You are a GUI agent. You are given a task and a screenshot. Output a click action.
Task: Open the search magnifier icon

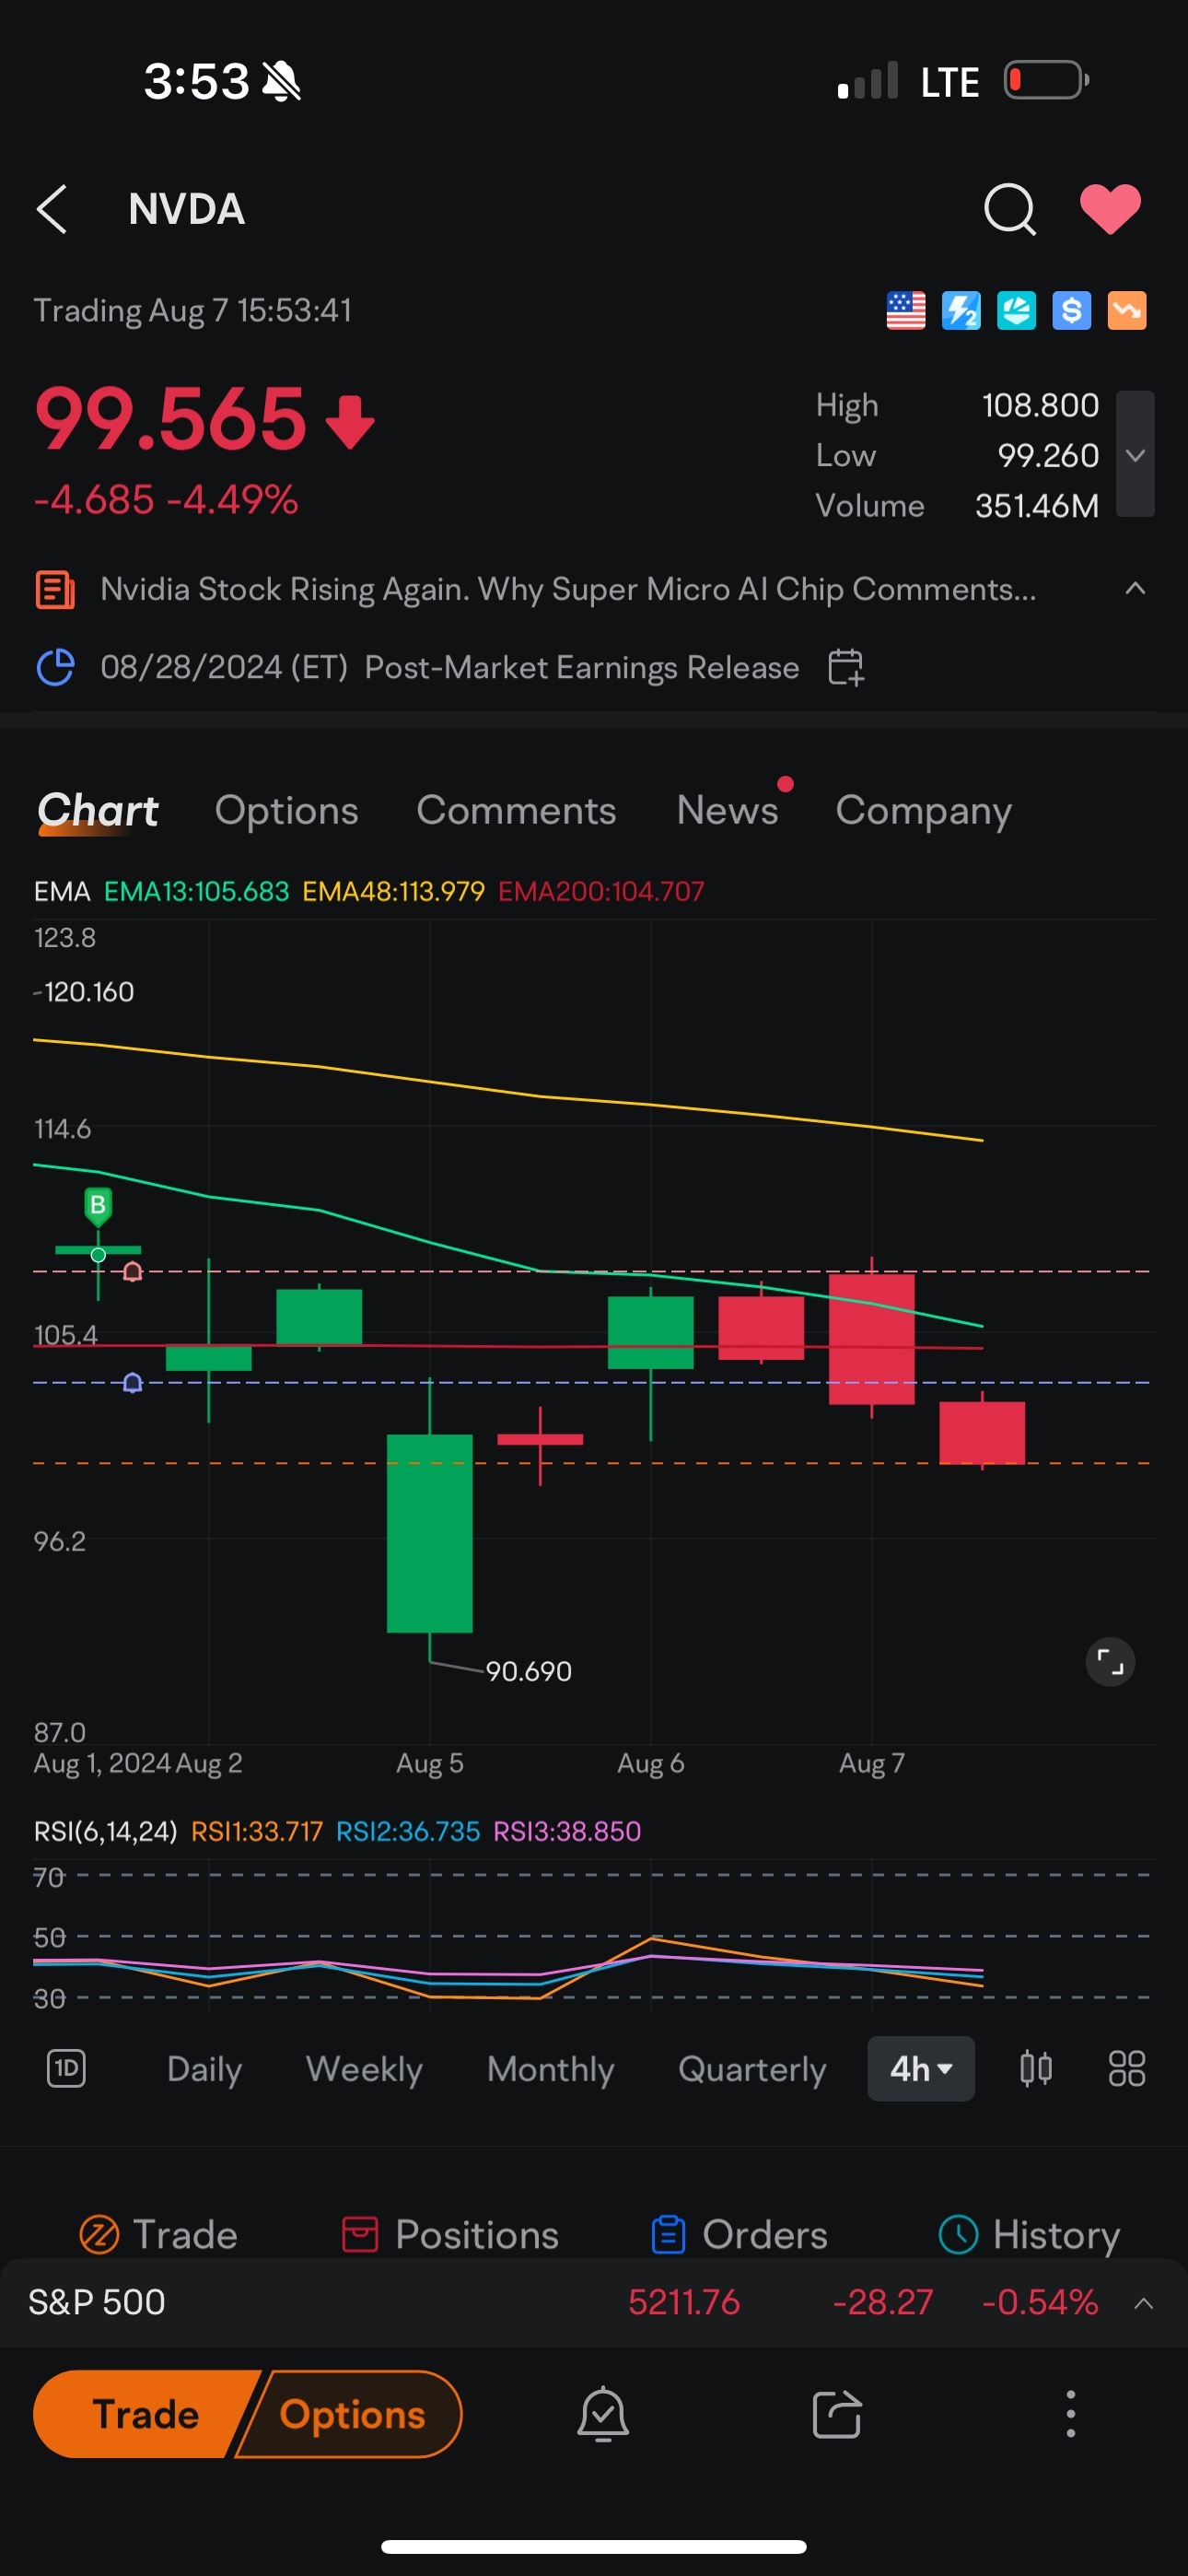1010,209
